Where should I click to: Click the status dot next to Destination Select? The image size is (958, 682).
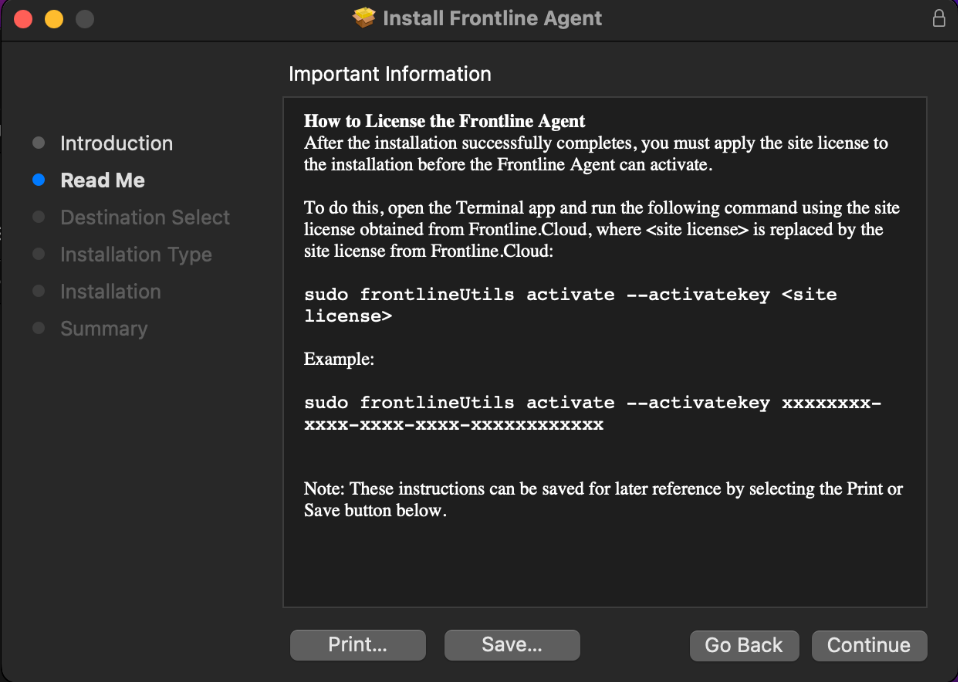coord(40,217)
